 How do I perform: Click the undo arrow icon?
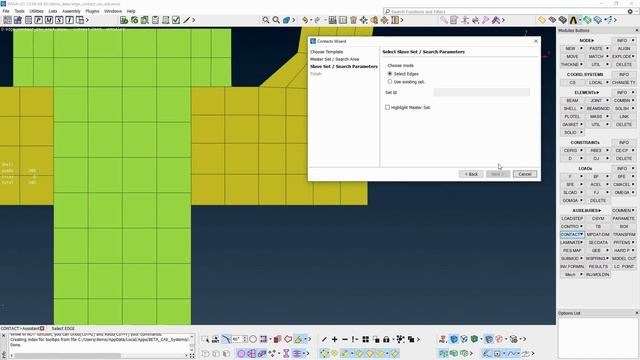(x=305, y=20)
